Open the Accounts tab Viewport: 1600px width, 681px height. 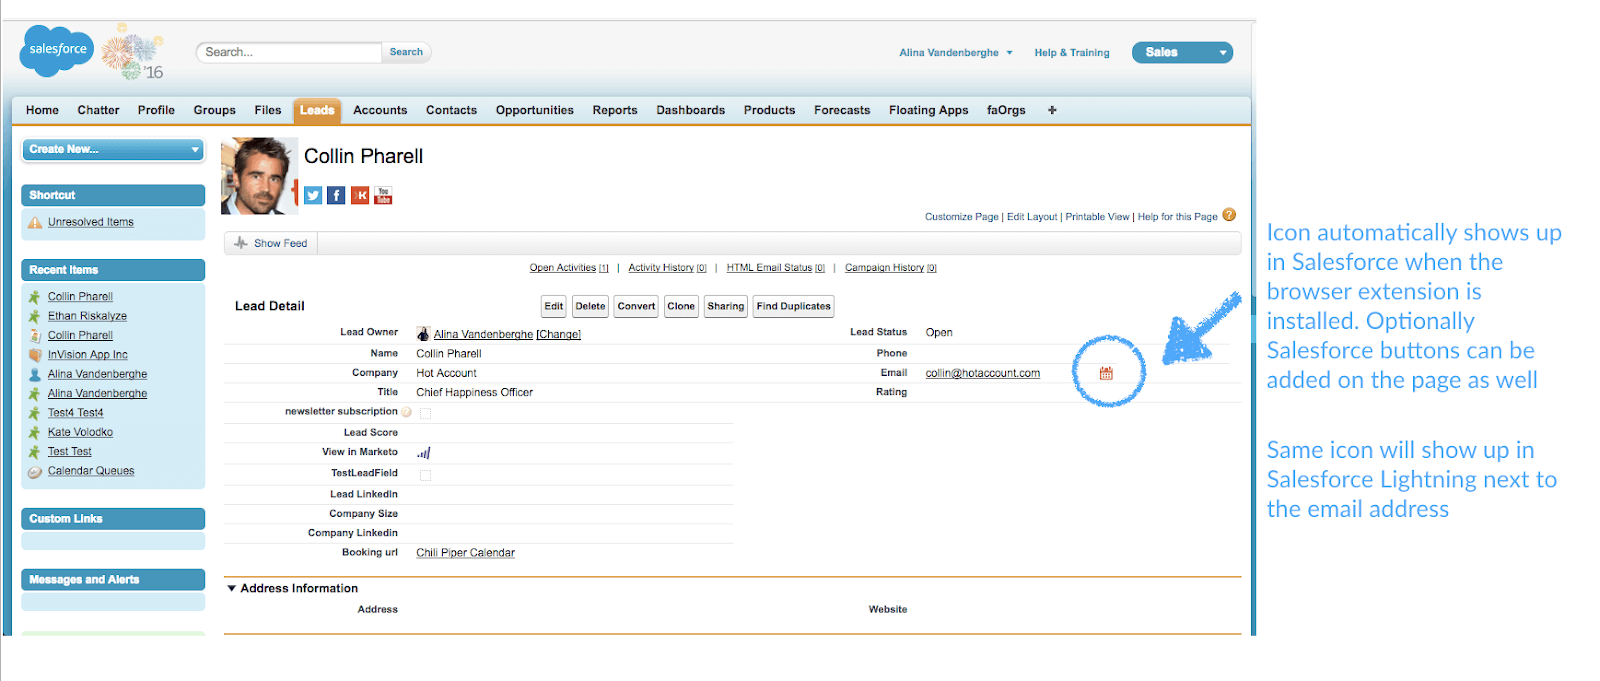(x=380, y=110)
